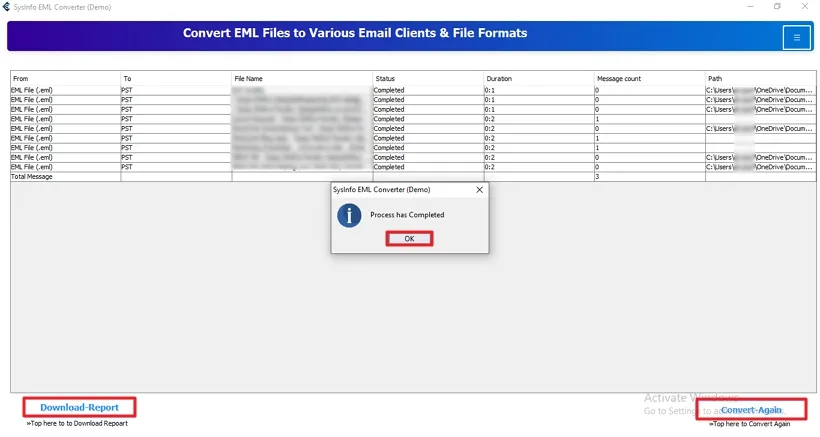Select the File Name column header

[302, 78]
